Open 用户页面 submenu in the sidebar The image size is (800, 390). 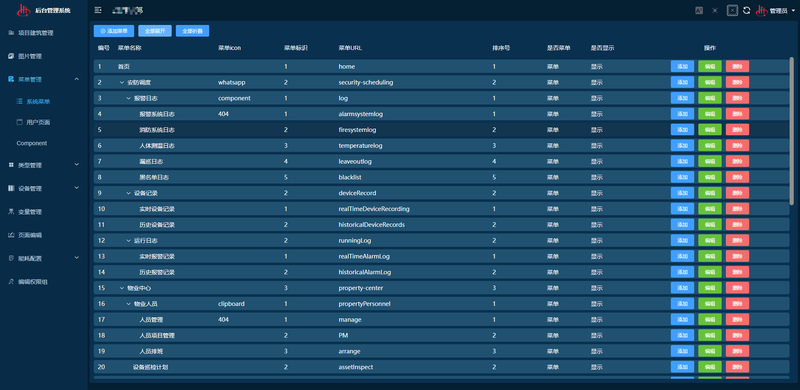(x=38, y=123)
